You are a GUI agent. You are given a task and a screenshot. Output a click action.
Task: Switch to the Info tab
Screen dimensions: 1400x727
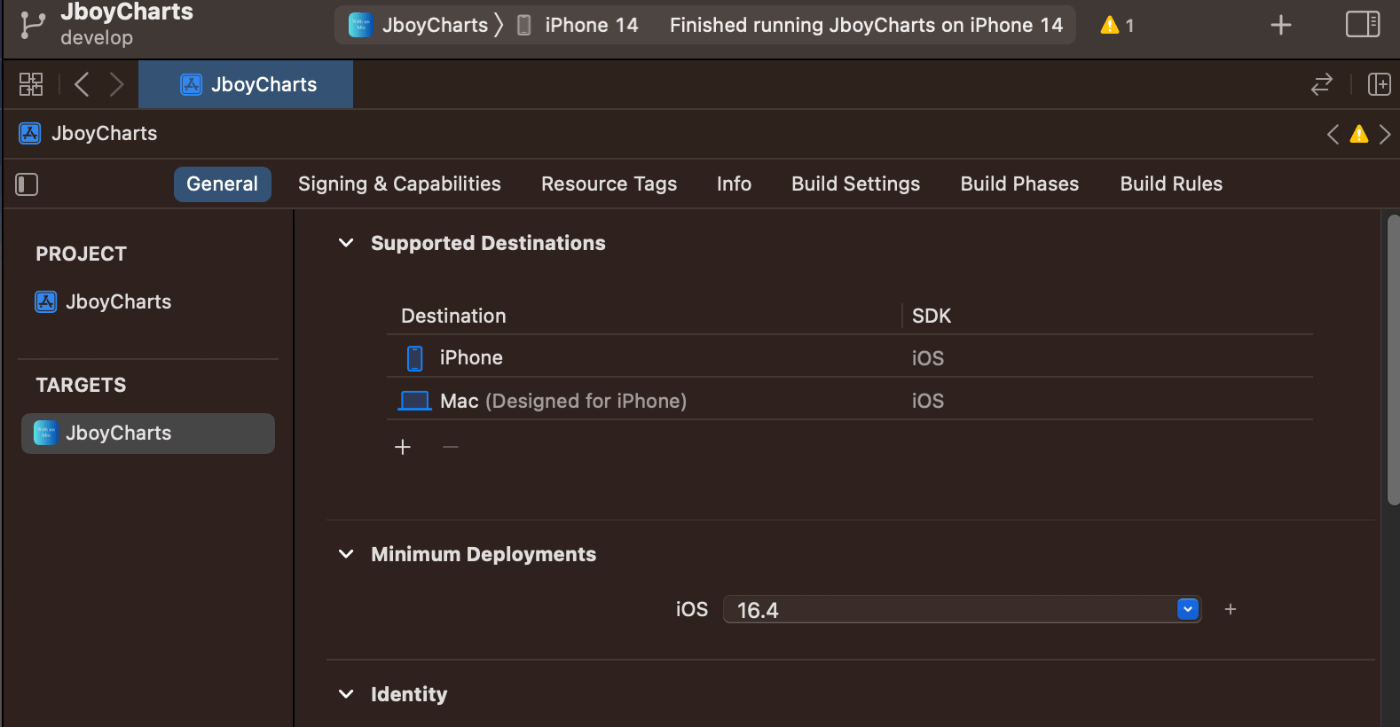[x=734, y=184]
